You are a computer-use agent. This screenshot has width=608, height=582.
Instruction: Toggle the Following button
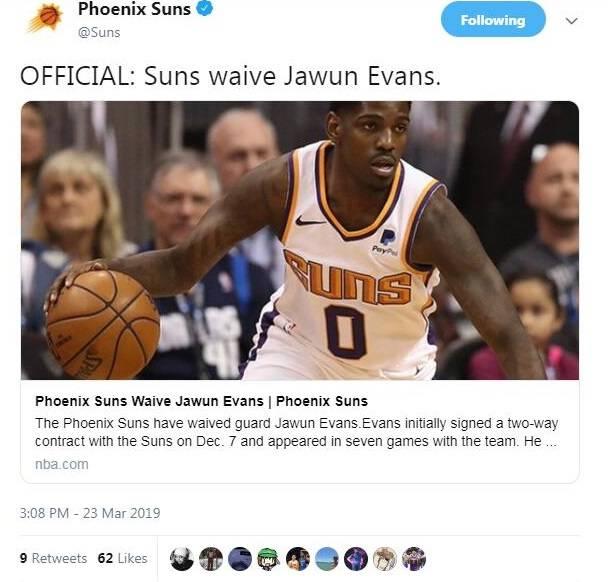[x=493, y=19]
